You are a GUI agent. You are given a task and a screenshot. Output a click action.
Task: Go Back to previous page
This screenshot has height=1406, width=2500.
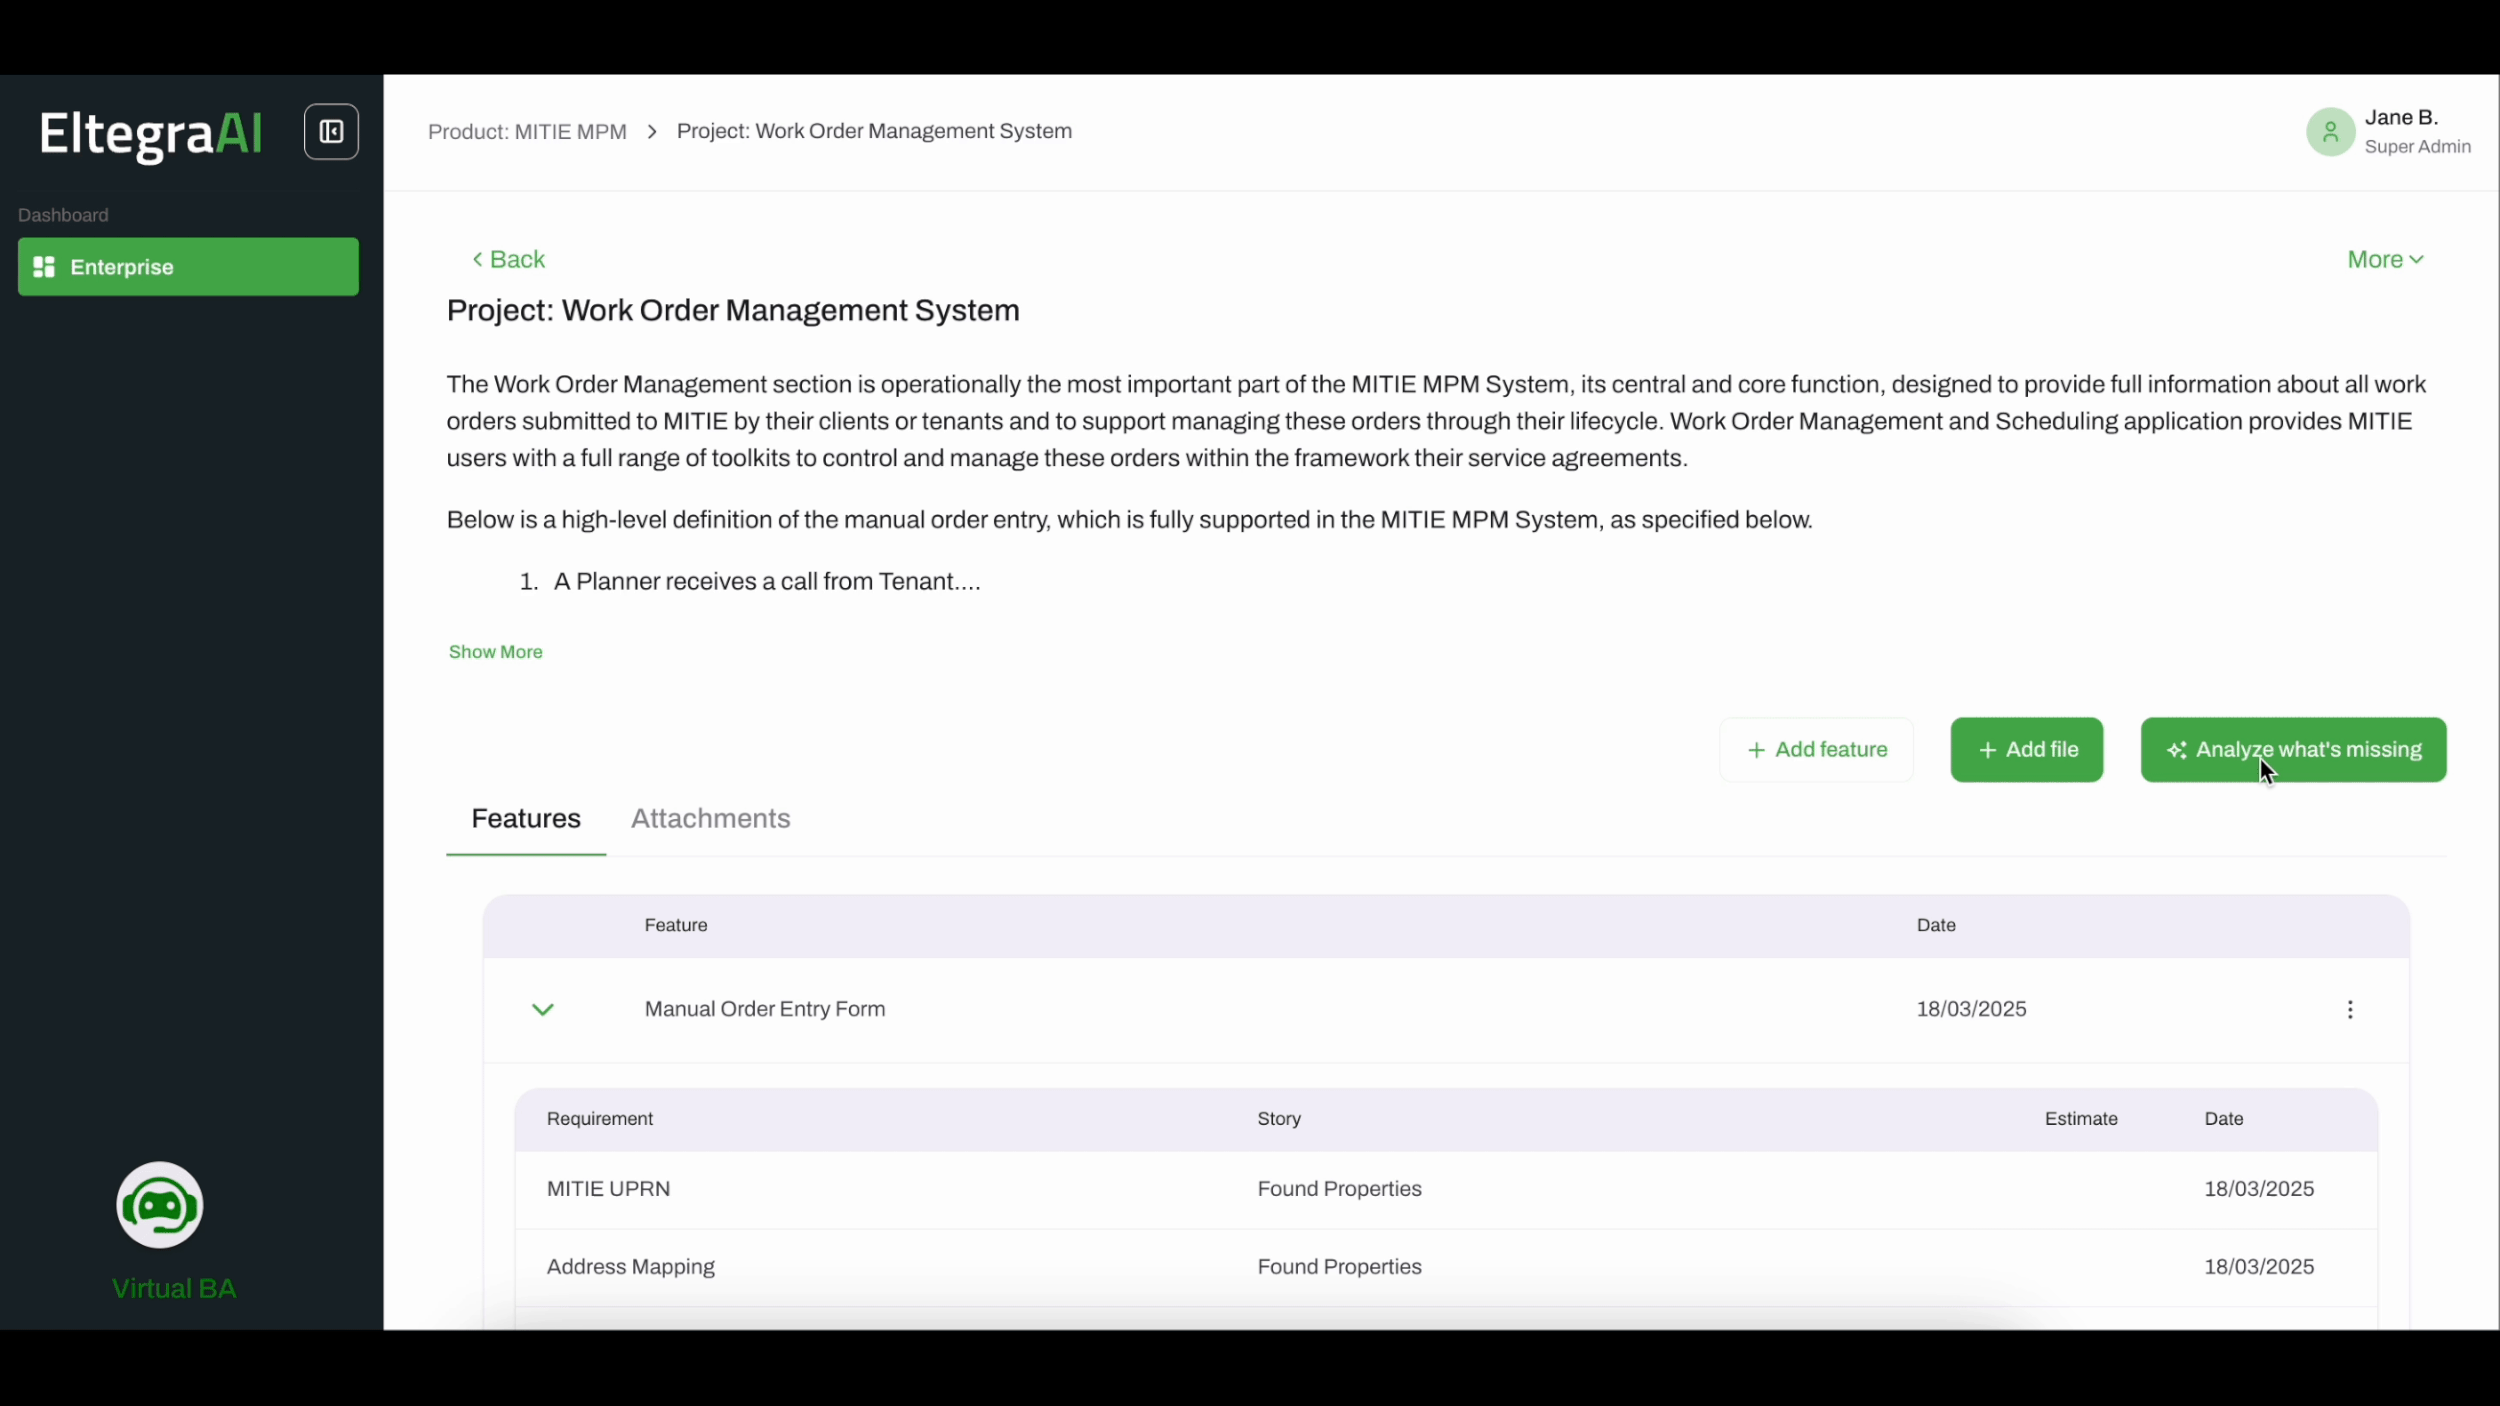tap(509, 259)
